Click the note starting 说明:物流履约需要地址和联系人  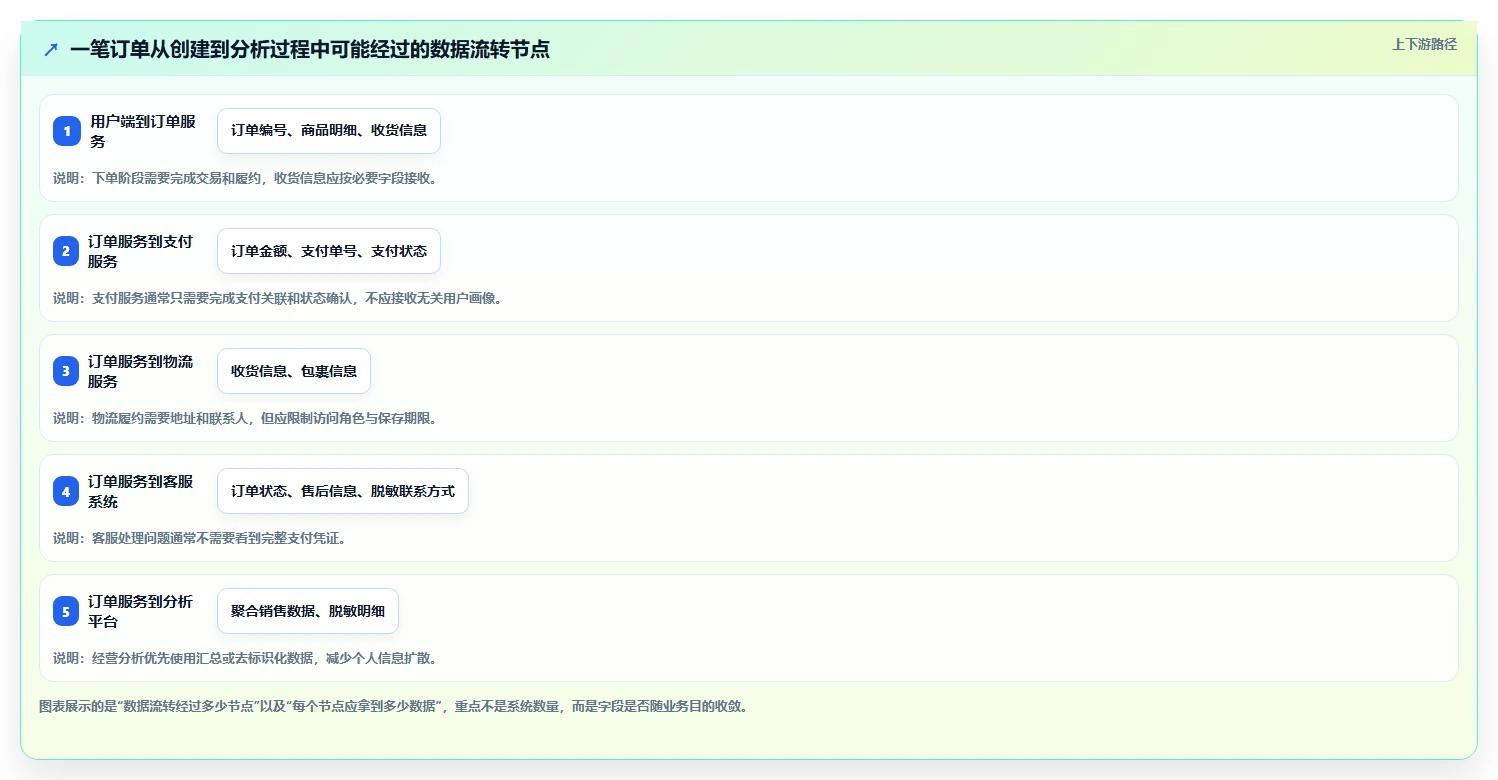[x=245, y=418]
